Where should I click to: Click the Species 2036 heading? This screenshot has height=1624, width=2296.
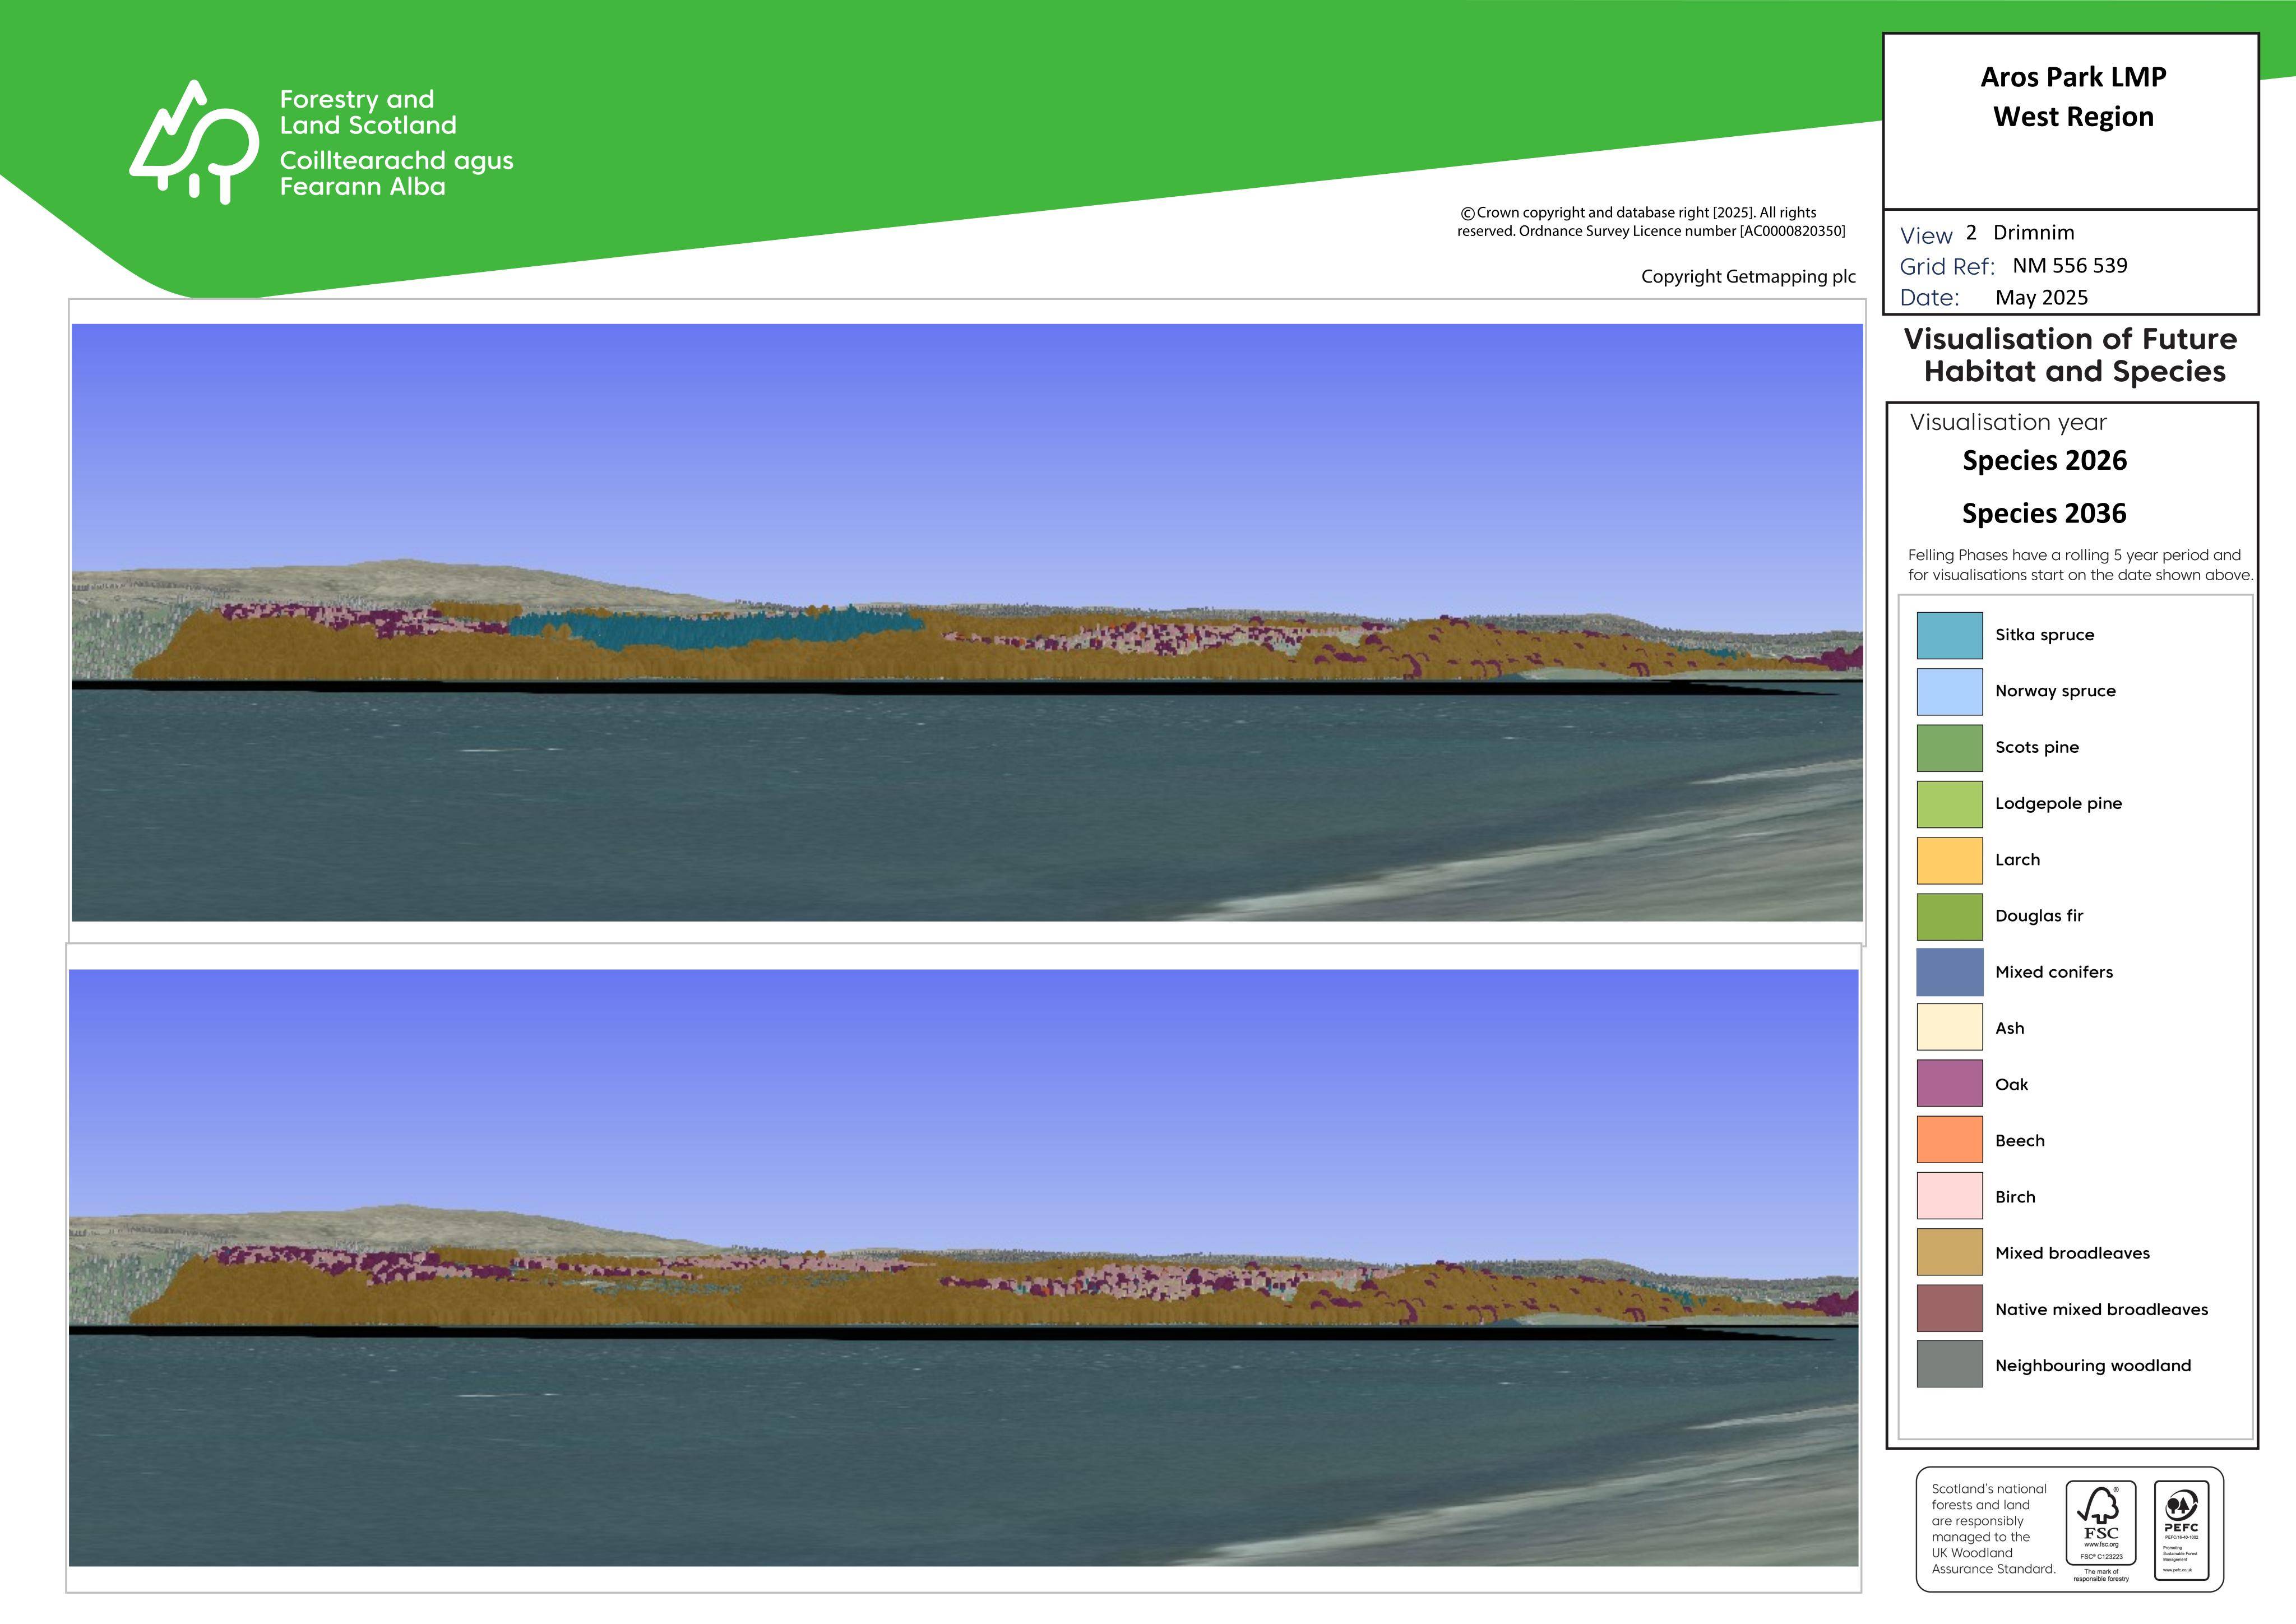[x=2044, y=514]
